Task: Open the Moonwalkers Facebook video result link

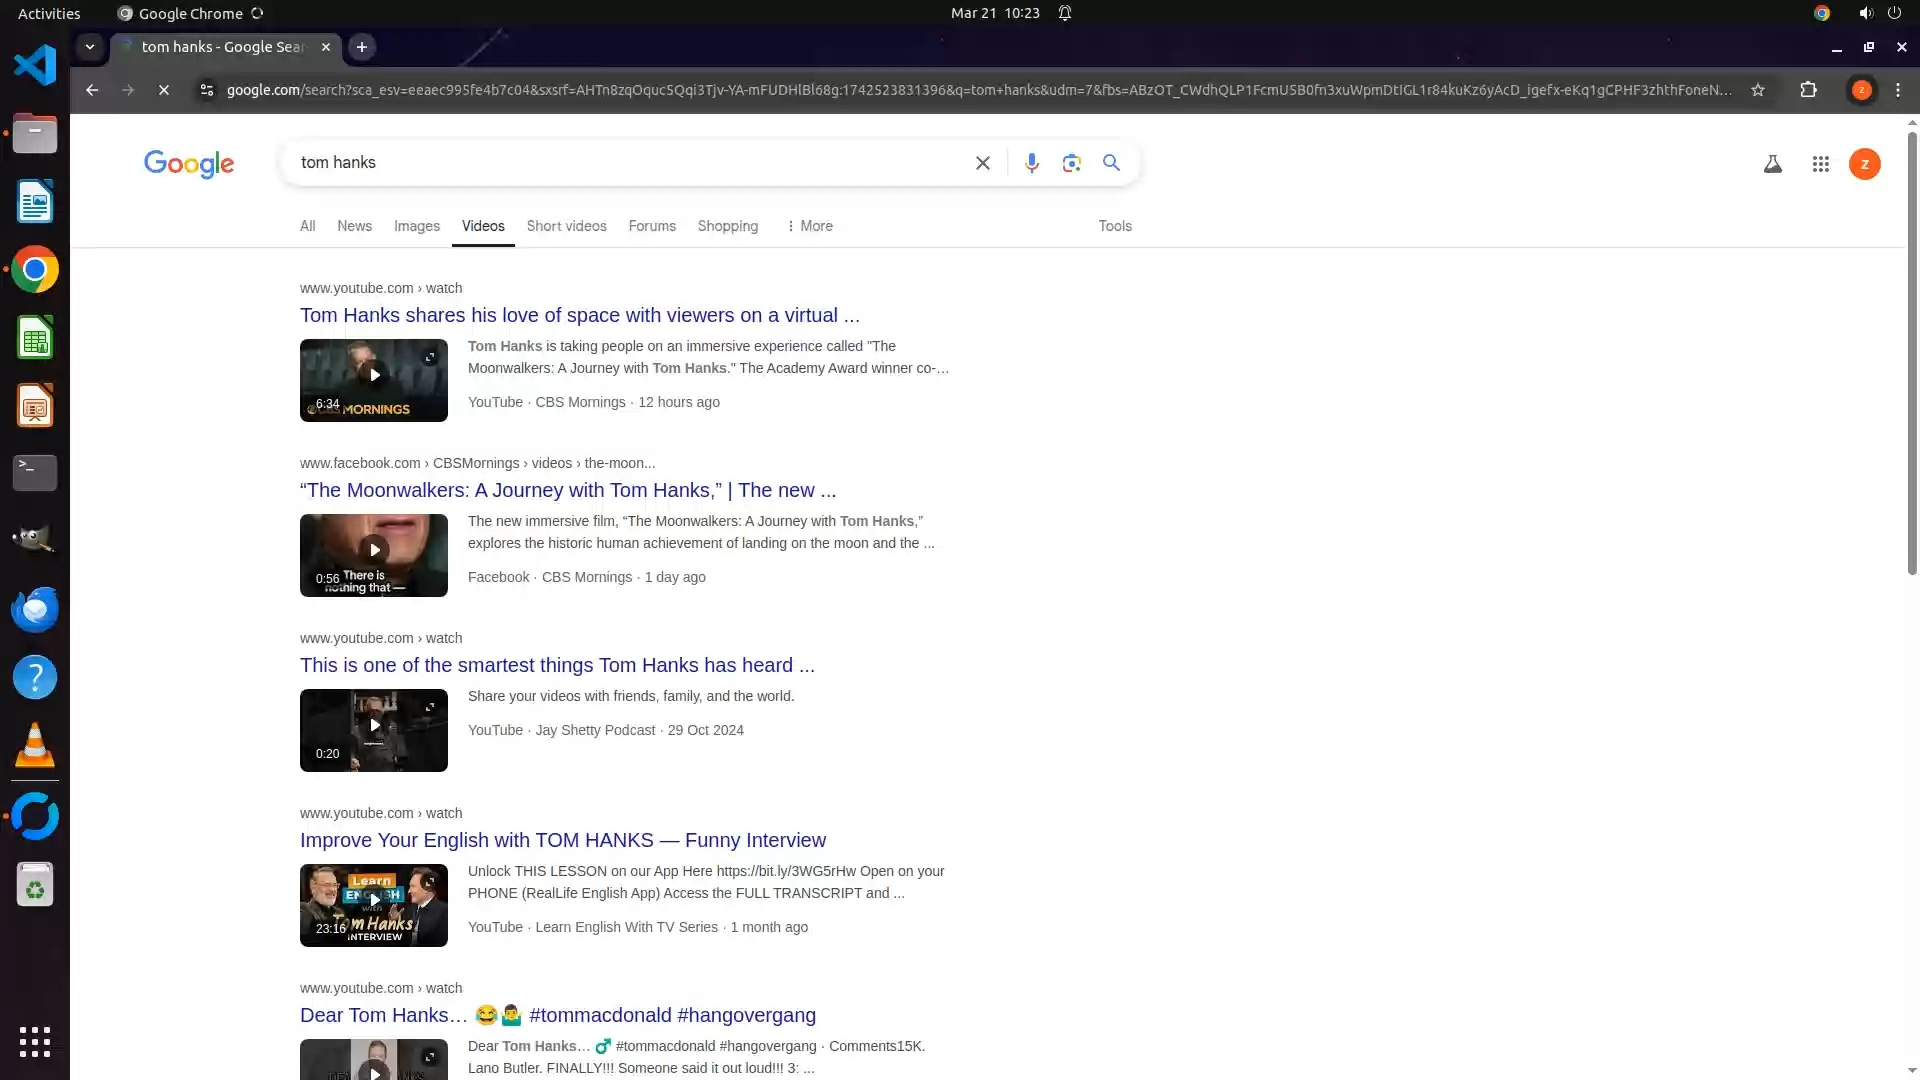Action: [x=567, y=490]
